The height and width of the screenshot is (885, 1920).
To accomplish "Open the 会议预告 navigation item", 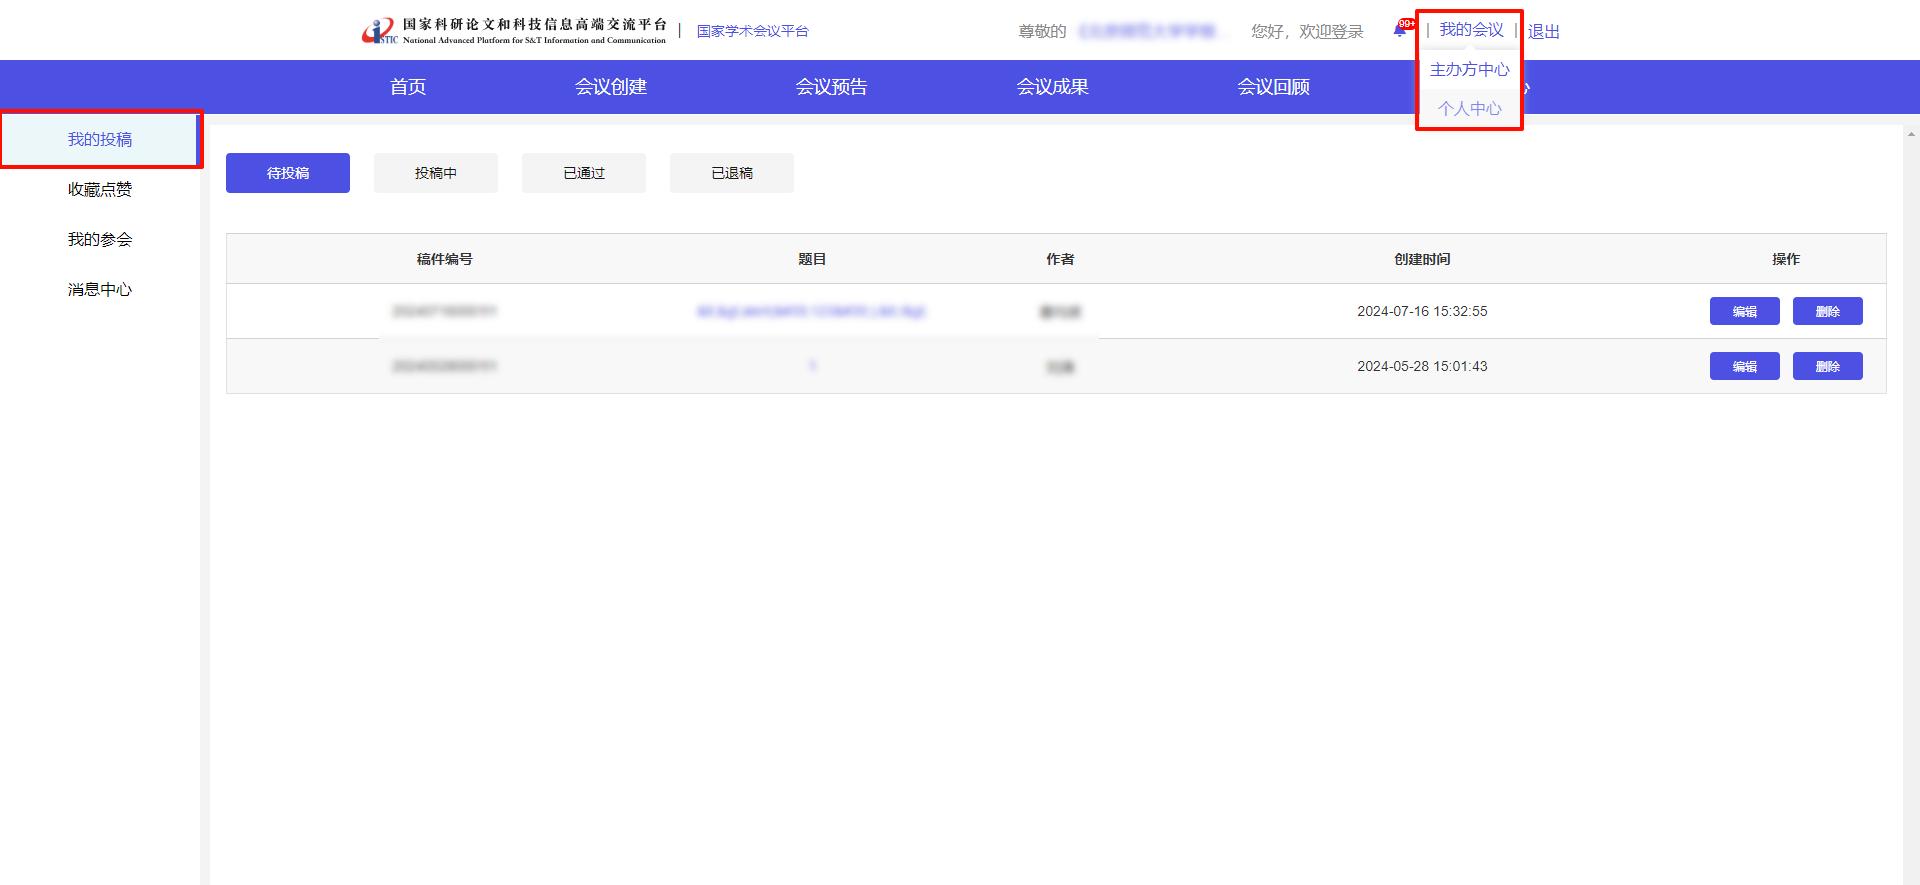I will 831,87.
